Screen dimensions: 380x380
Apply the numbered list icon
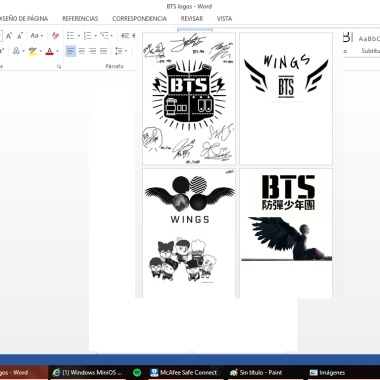(87, 36)
